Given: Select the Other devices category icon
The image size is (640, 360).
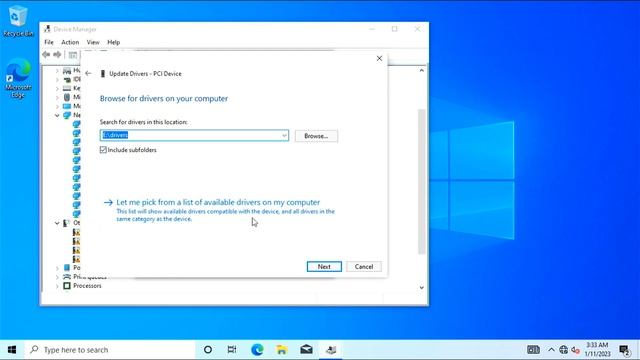Looking at the screenshot, I should 67,223.
